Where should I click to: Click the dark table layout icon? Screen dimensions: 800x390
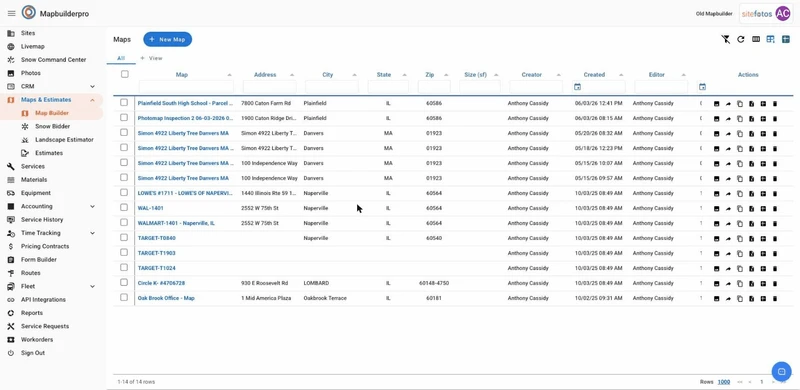786,39
